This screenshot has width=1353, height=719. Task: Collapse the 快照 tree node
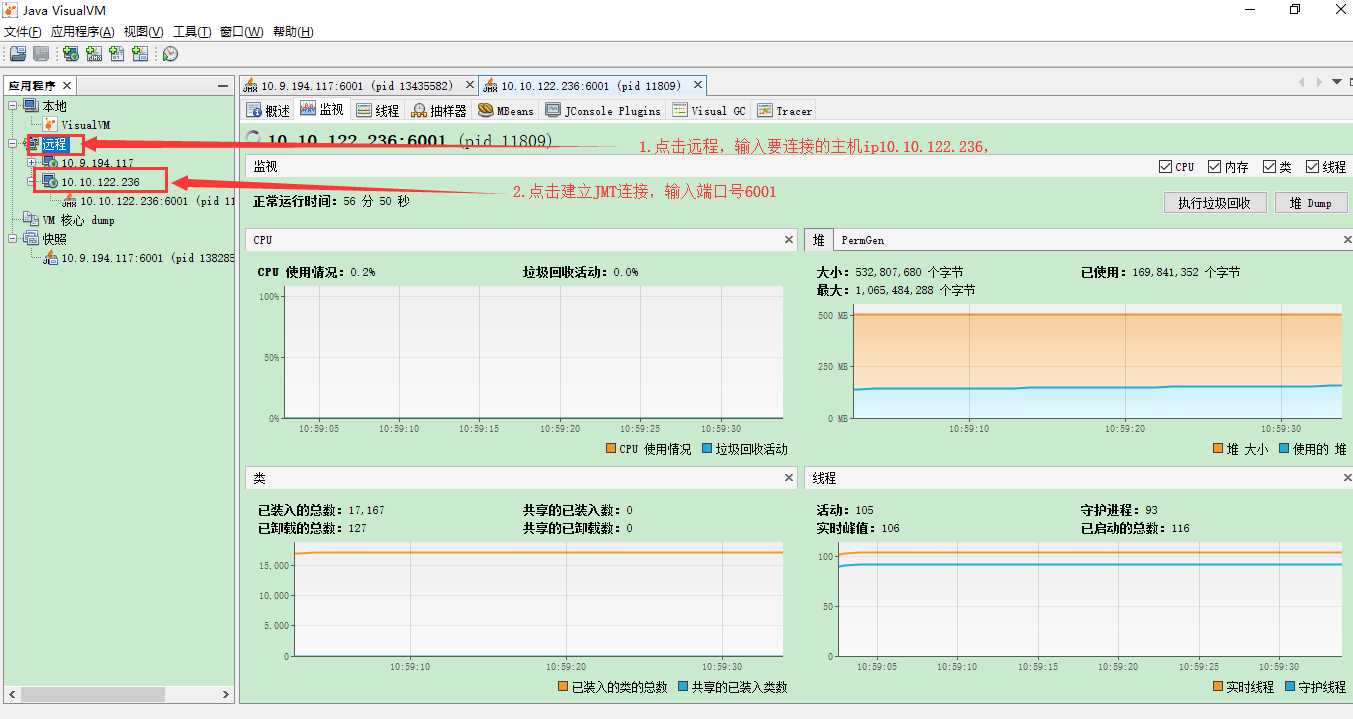12,239
